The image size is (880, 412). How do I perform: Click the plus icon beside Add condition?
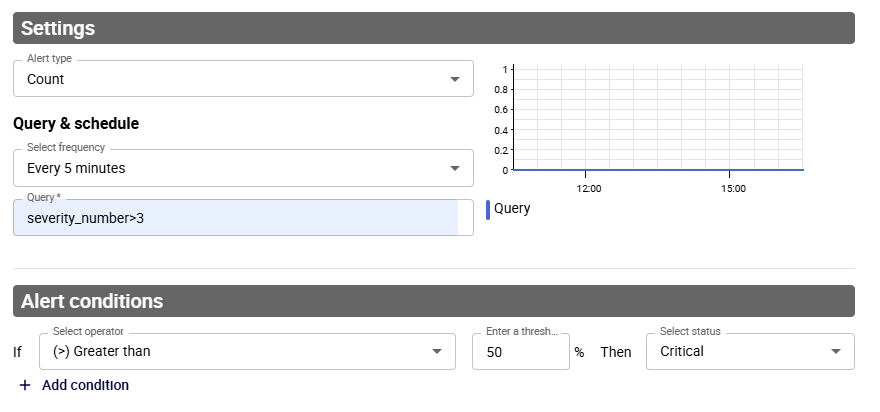25,385
